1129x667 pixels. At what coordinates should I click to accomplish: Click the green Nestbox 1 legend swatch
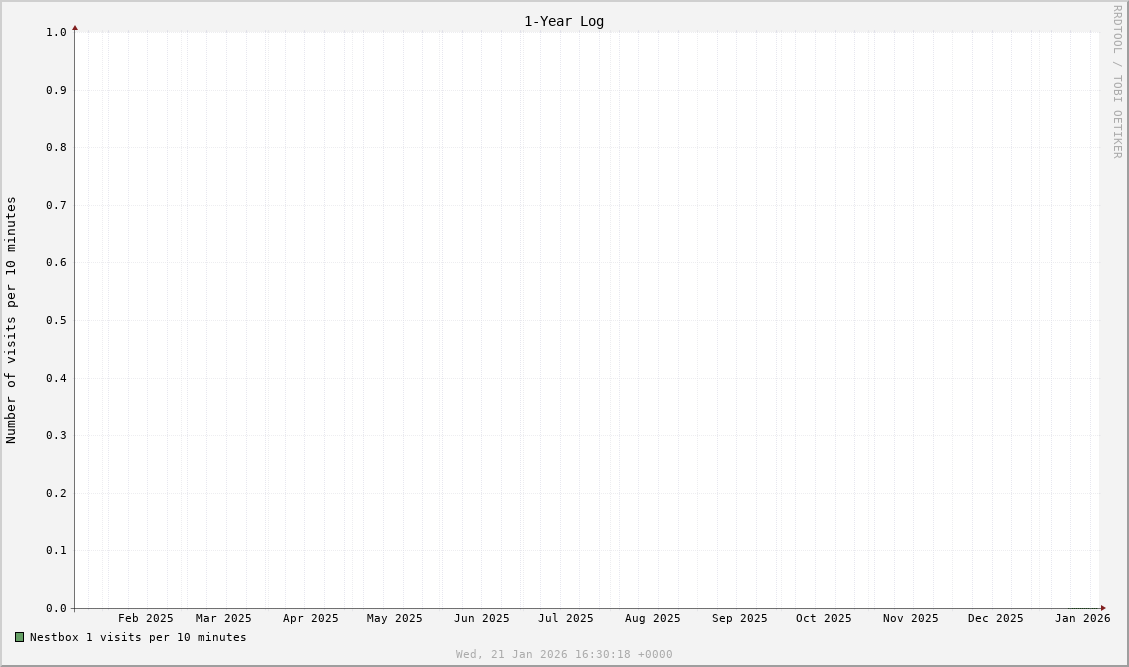(x=19, y=637)
